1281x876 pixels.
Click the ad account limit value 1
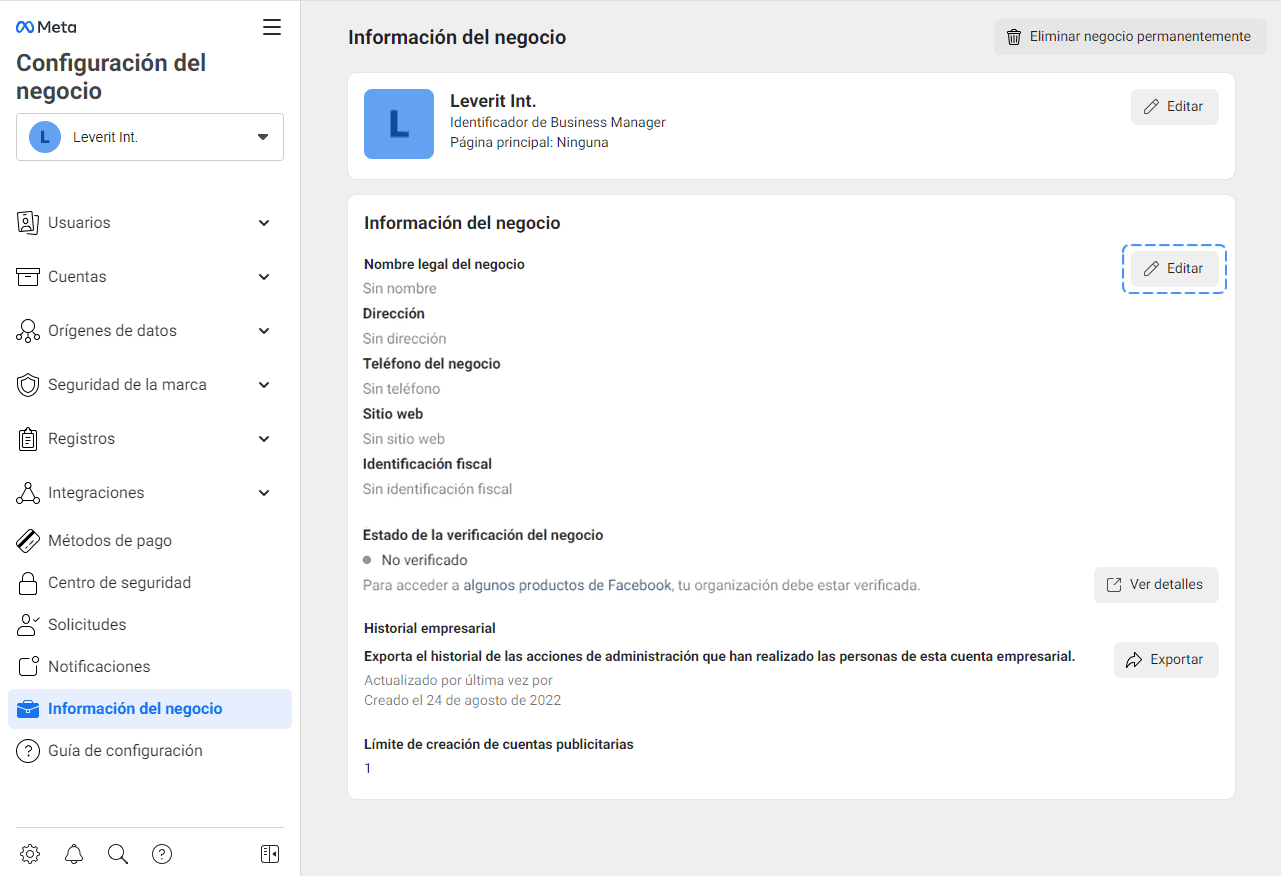[368, 769]
